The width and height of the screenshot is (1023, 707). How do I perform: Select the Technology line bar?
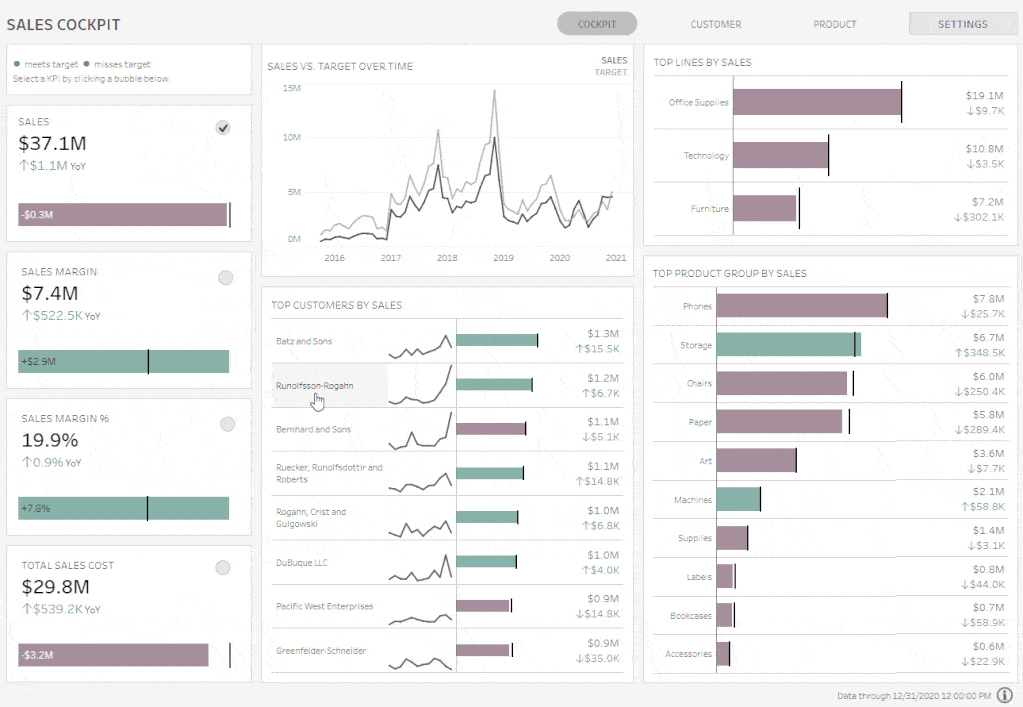click(780, 155)
